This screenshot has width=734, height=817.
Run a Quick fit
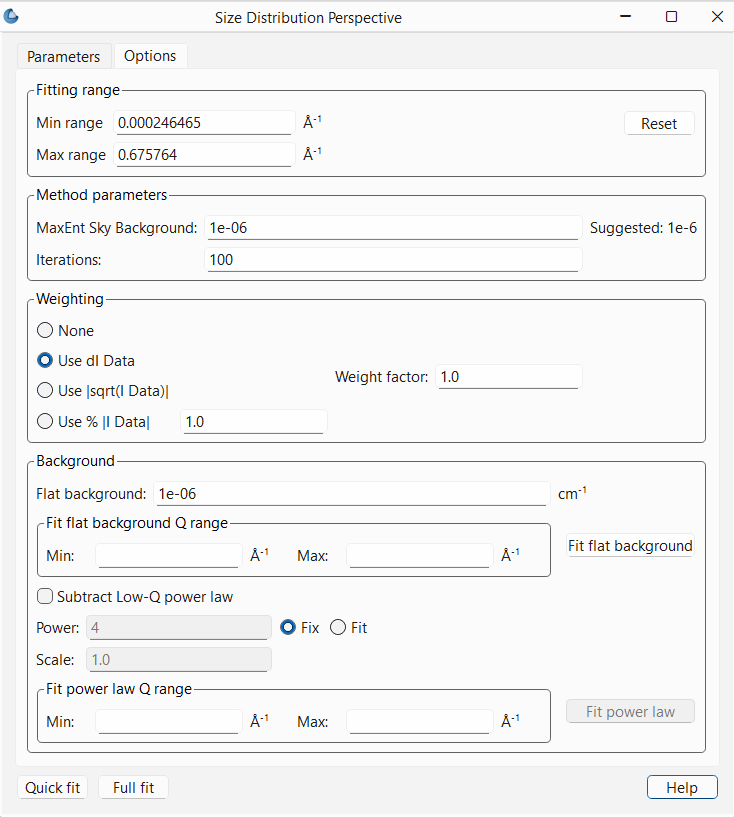click(x=53, y=788)
